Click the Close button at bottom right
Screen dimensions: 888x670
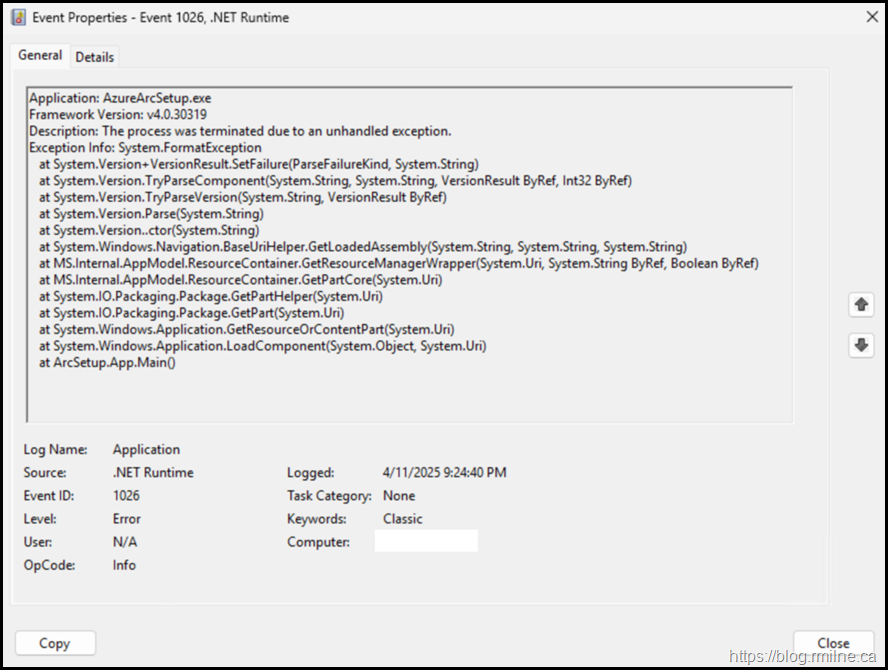click(833, 643)
